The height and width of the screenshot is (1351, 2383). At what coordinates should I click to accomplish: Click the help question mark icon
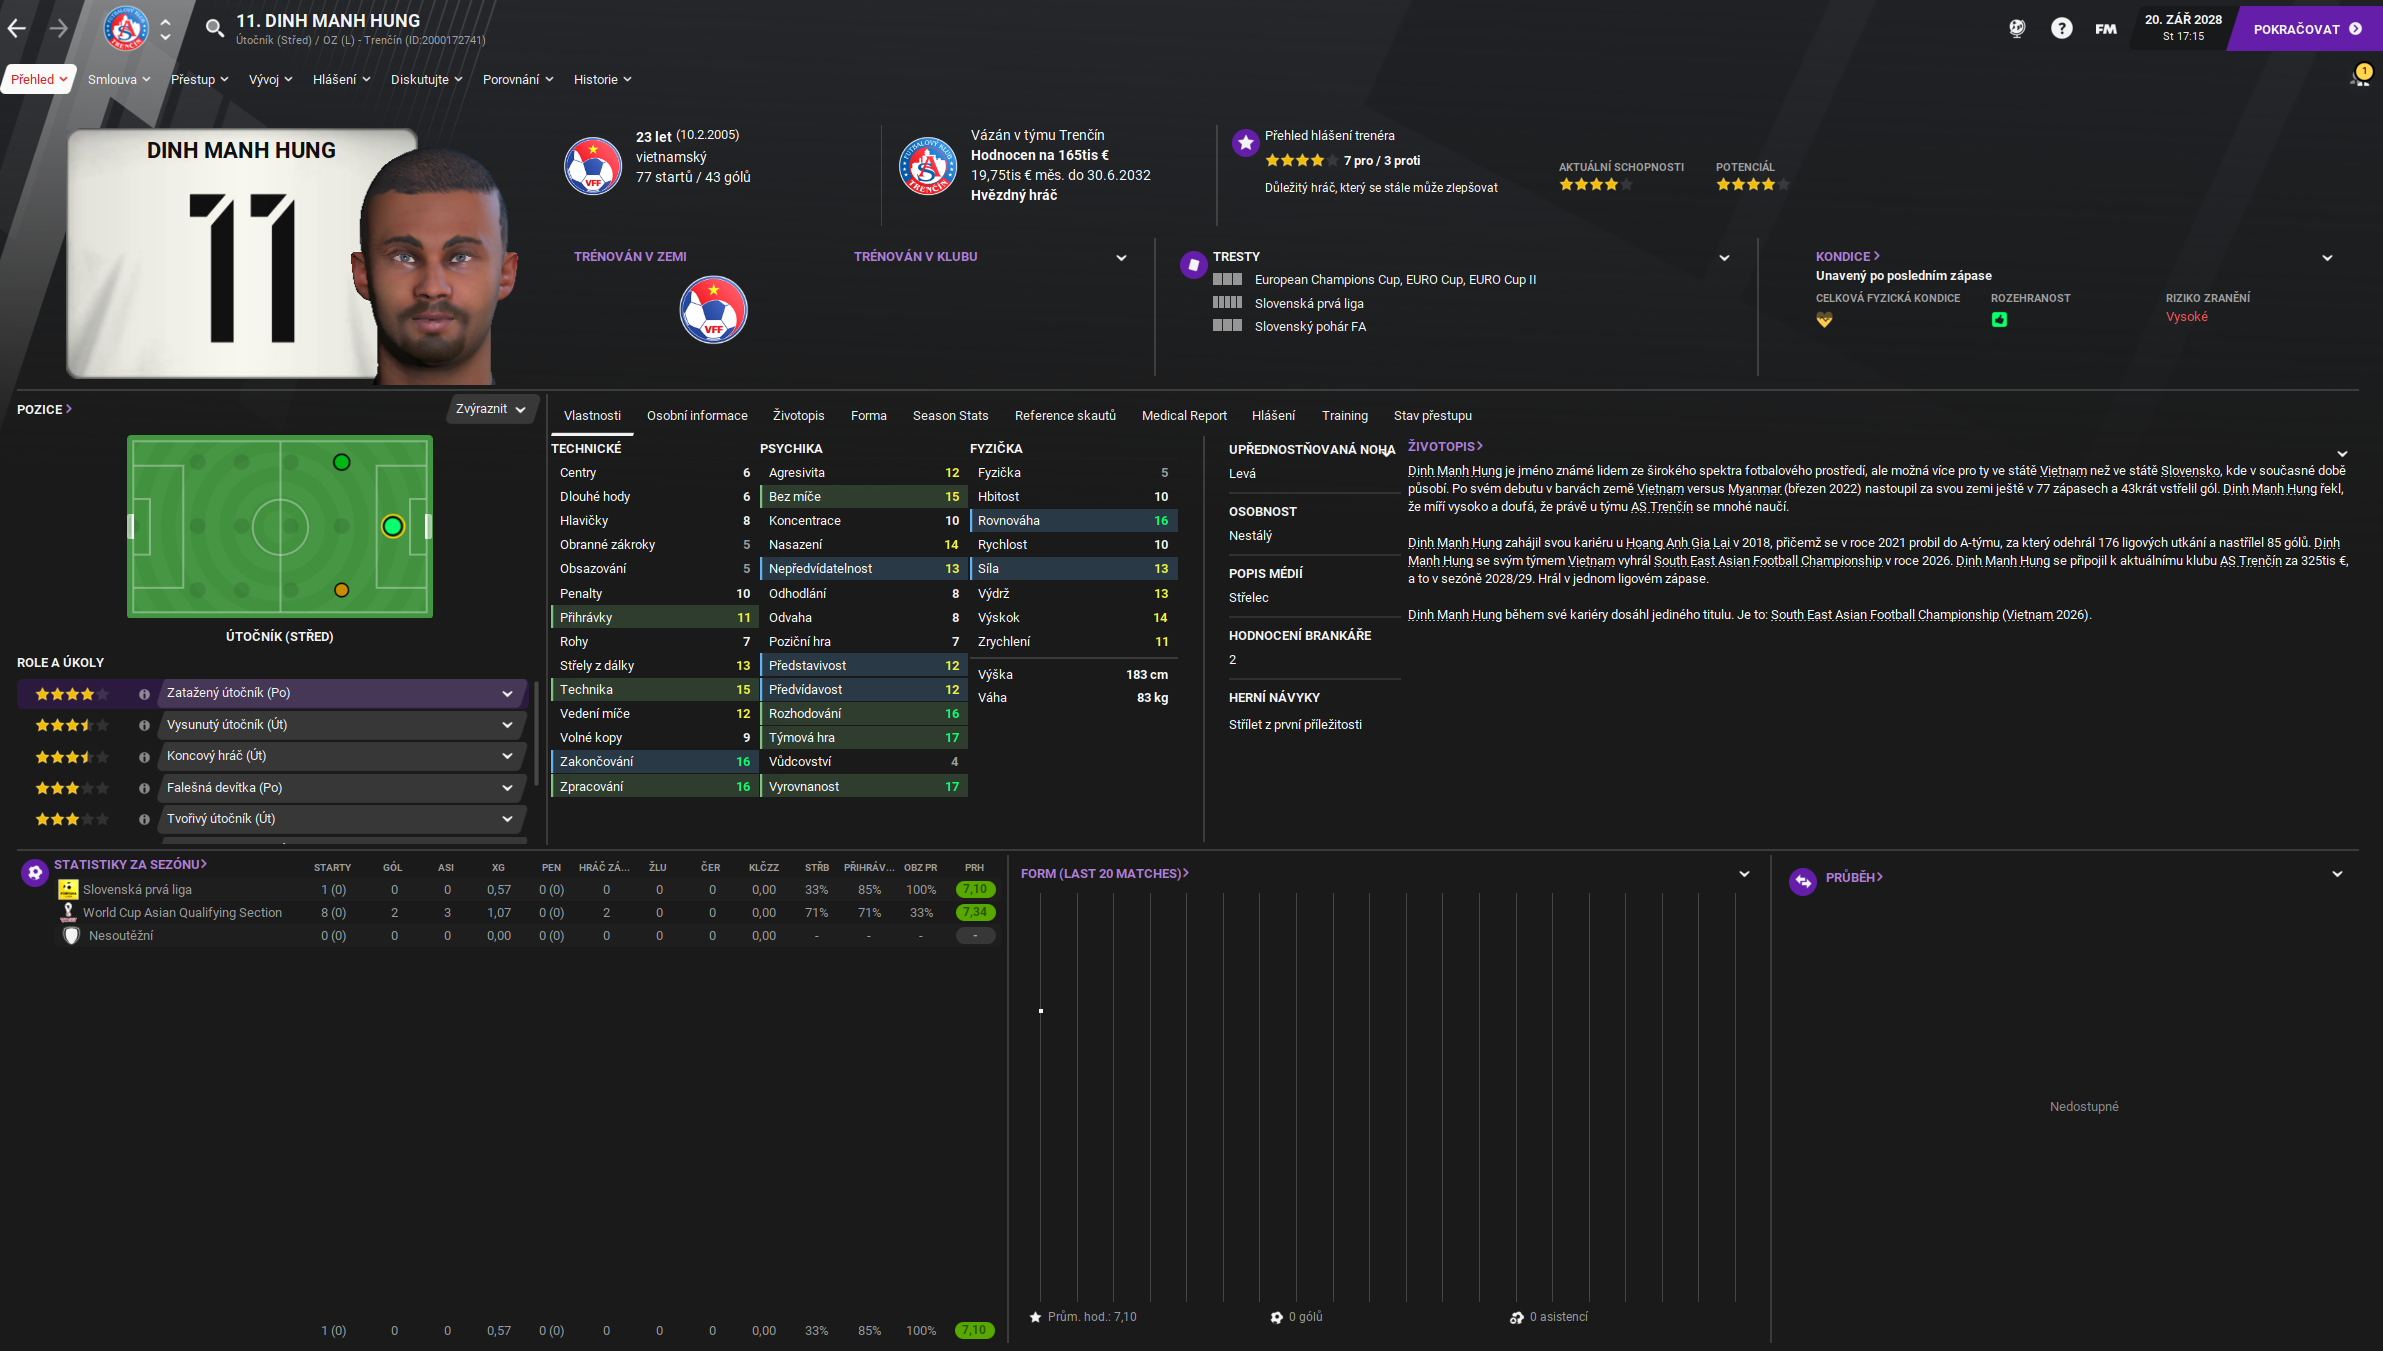(x=2061, y=28)
